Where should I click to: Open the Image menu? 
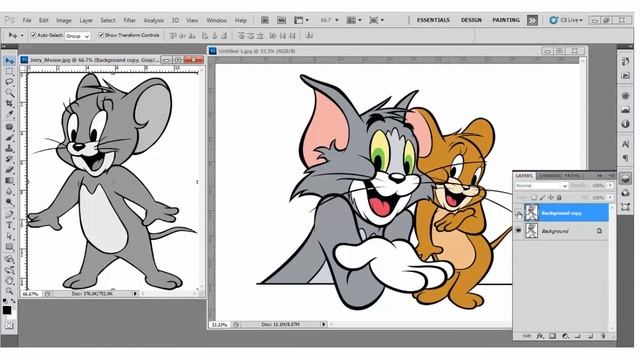(64, 20)
